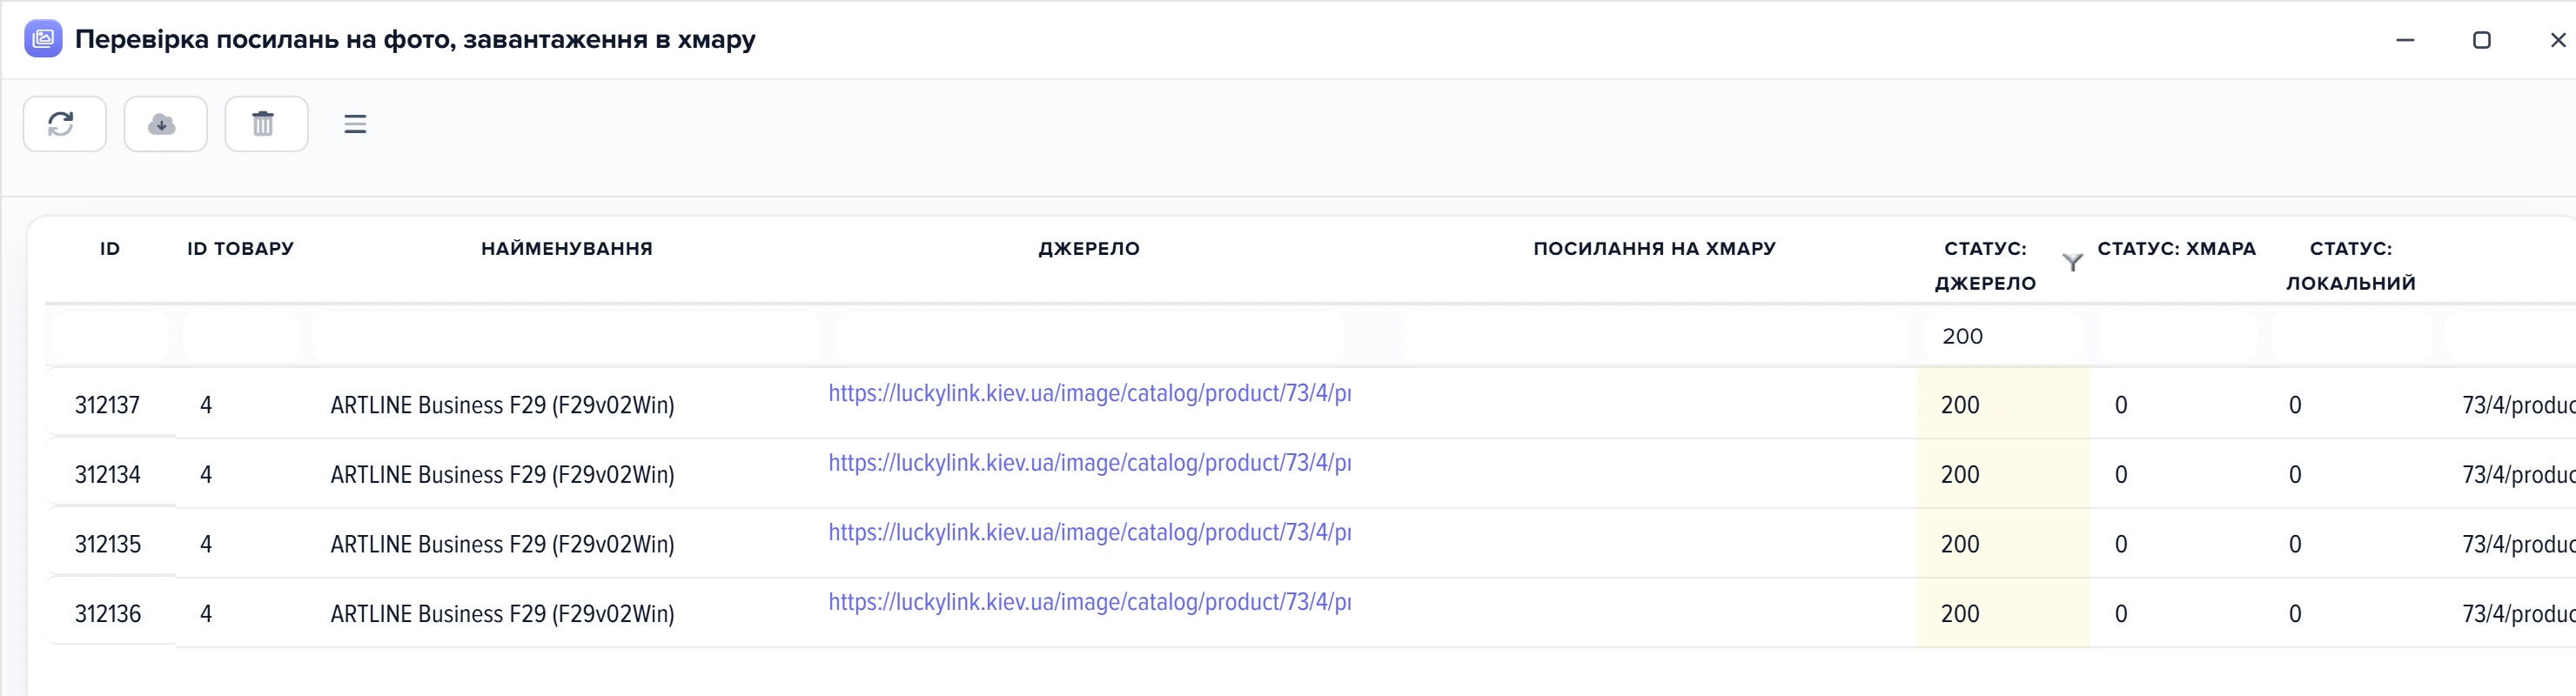Open the source link in row 312136
This screenshot has width=2576, height=696.
[x=1089, y=602]
